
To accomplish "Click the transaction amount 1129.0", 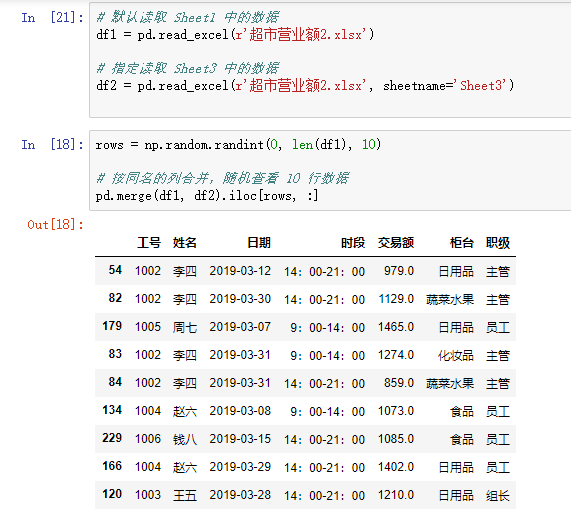I will point(396,299).
